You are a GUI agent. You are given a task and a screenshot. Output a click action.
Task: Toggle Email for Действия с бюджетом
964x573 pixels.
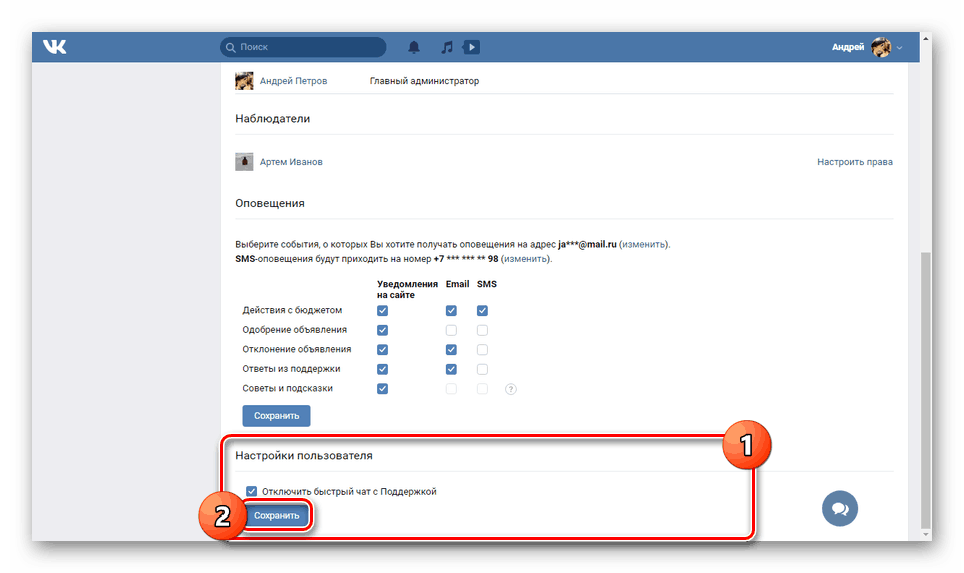(451, 310)
